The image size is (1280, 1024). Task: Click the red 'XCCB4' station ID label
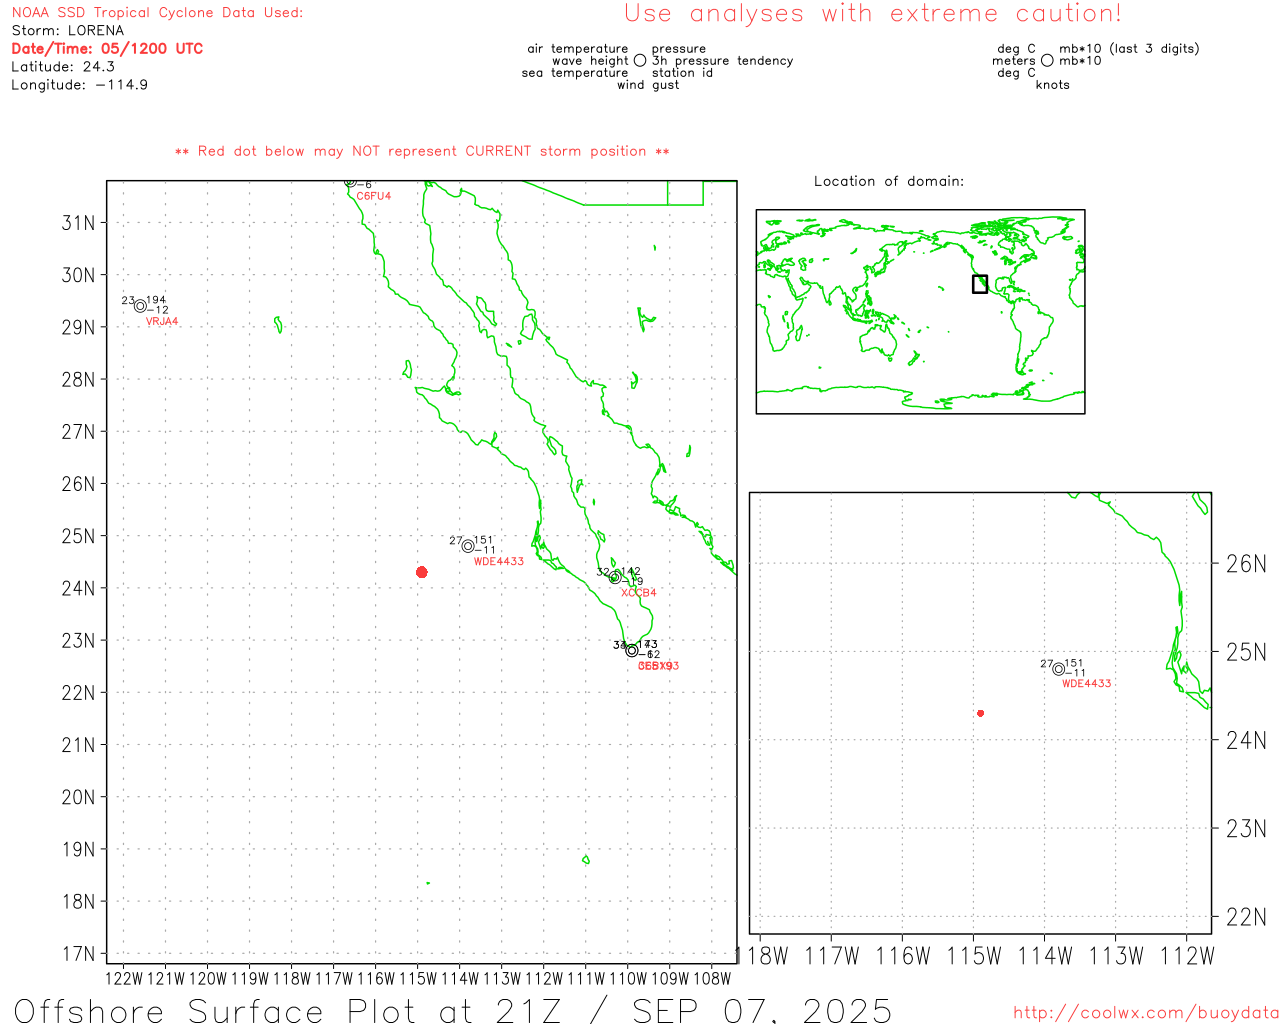tap(639, 593)
